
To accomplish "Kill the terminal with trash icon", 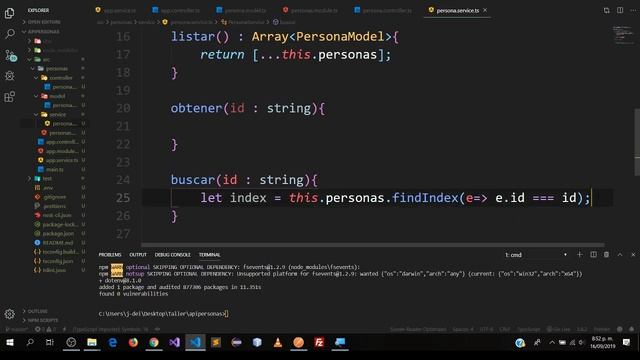I will (x=607, y=254).
